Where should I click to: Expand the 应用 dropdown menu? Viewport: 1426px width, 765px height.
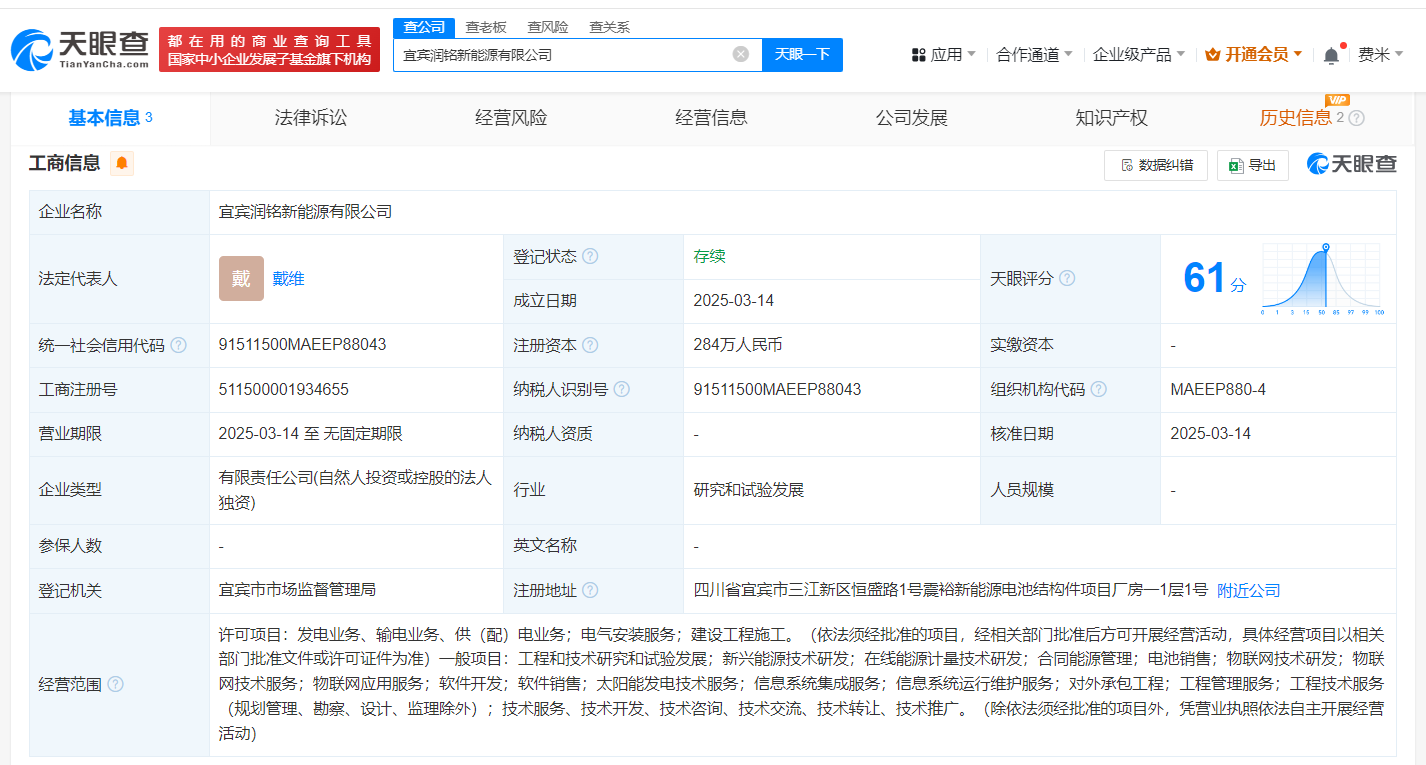(x=943, y=54)
